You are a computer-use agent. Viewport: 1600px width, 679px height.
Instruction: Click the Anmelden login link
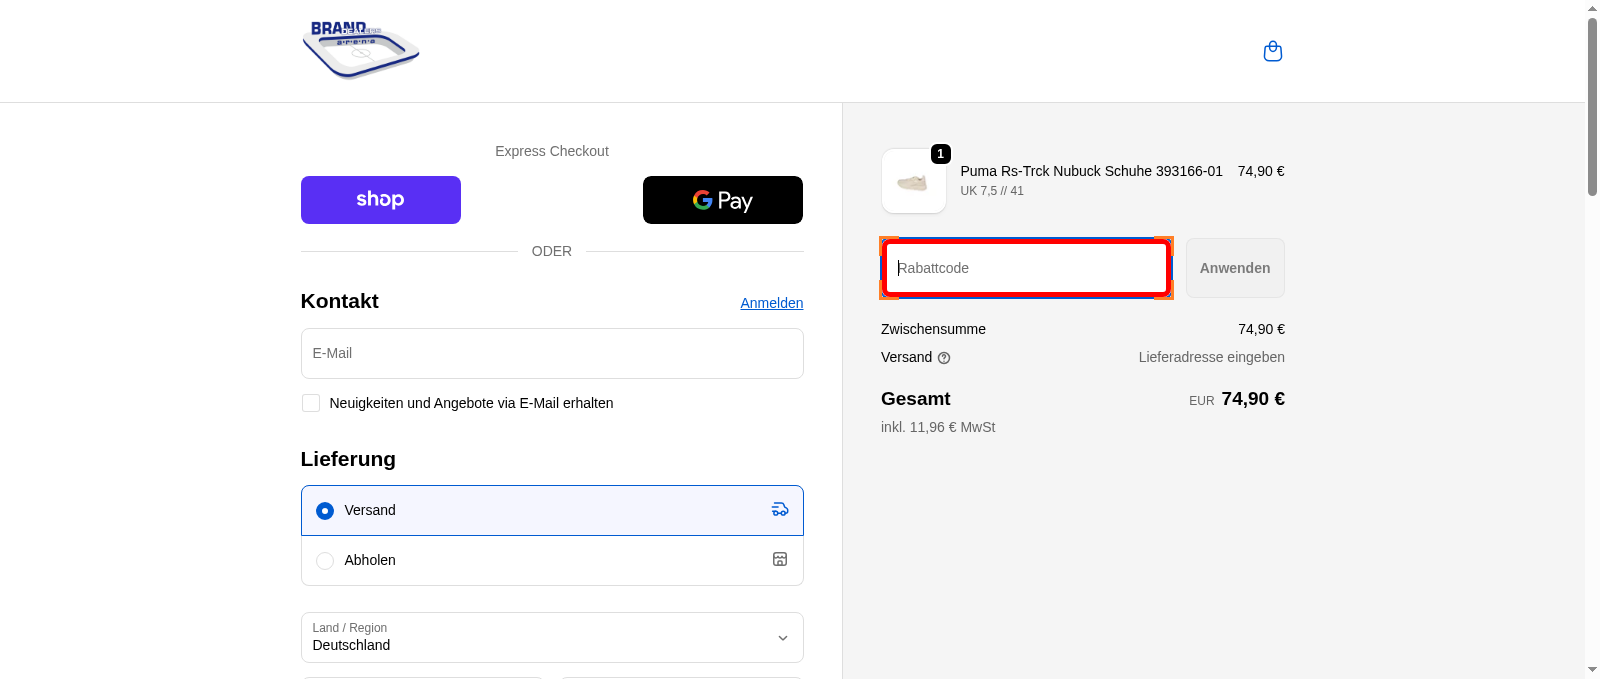coord(771,303)
